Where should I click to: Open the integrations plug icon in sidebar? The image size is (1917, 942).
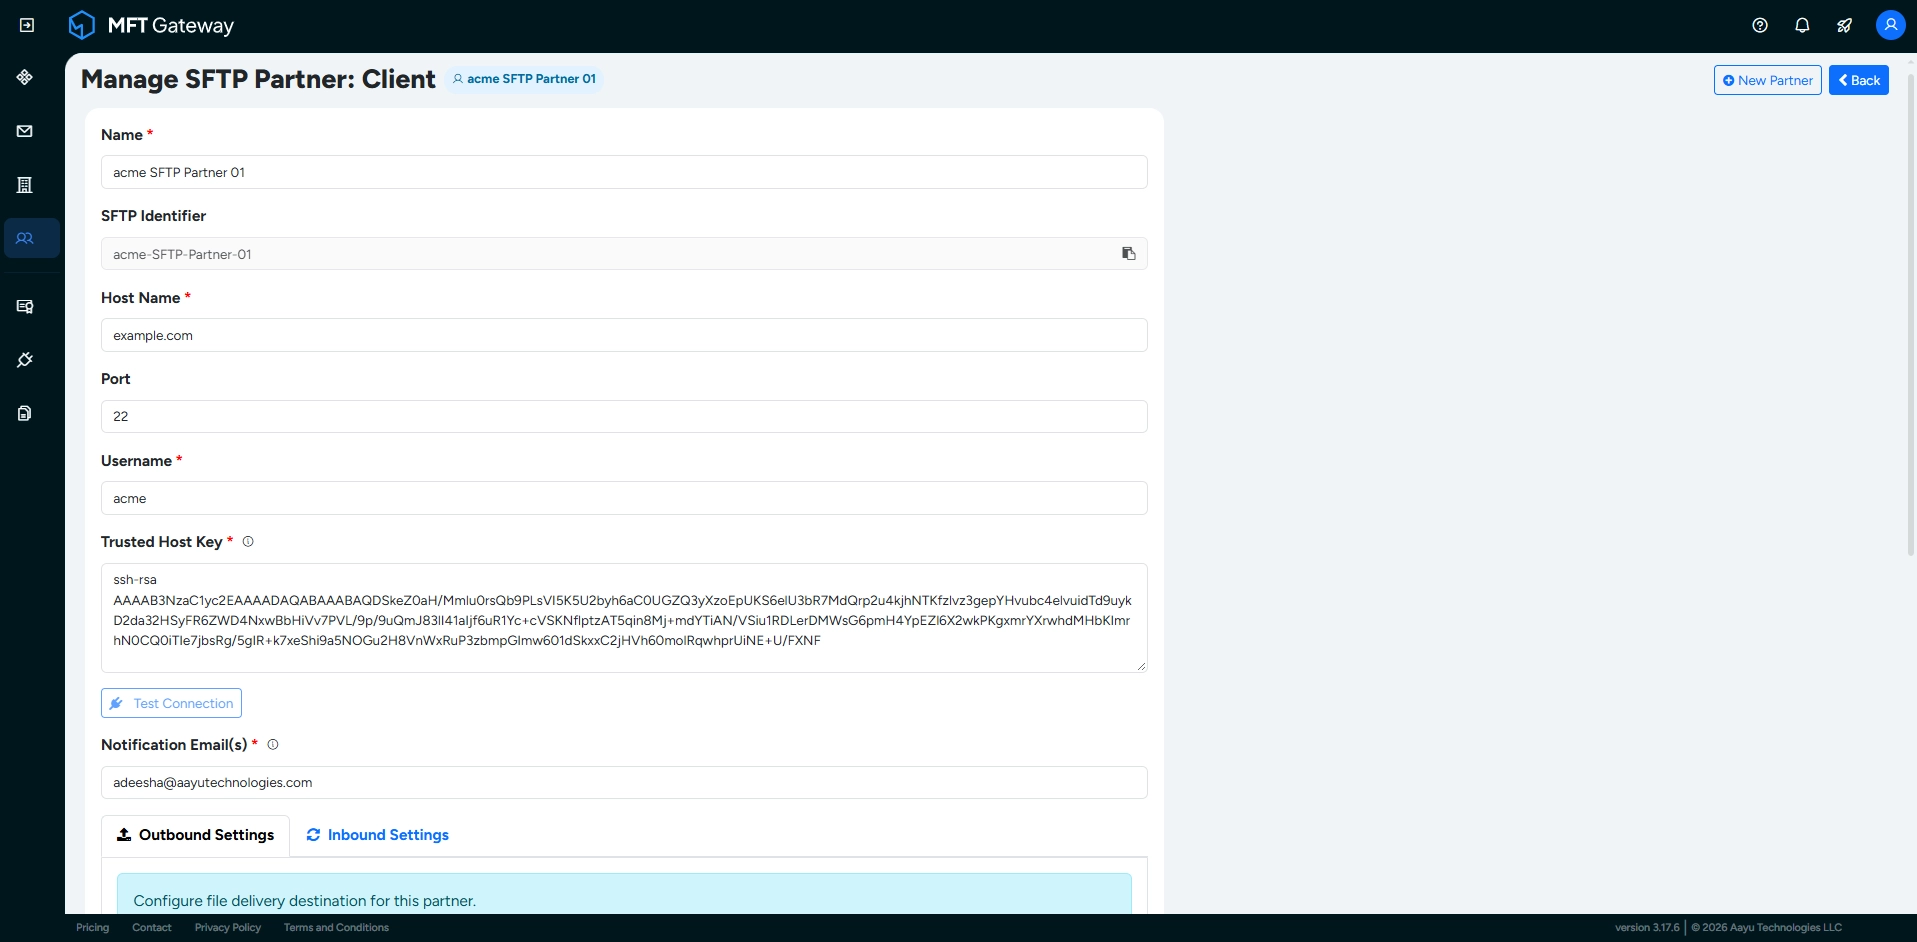click(x=25, y=360)
